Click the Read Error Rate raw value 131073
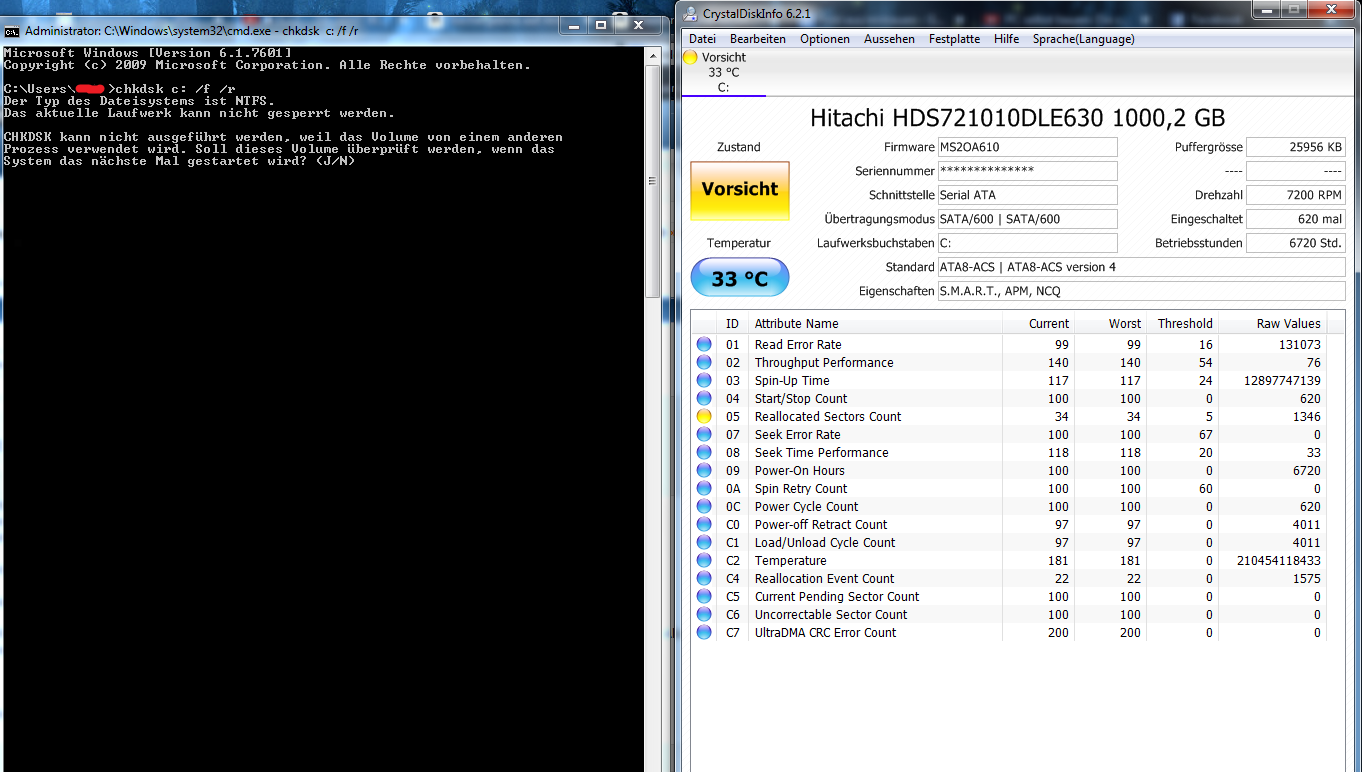 coord(1299,345)
